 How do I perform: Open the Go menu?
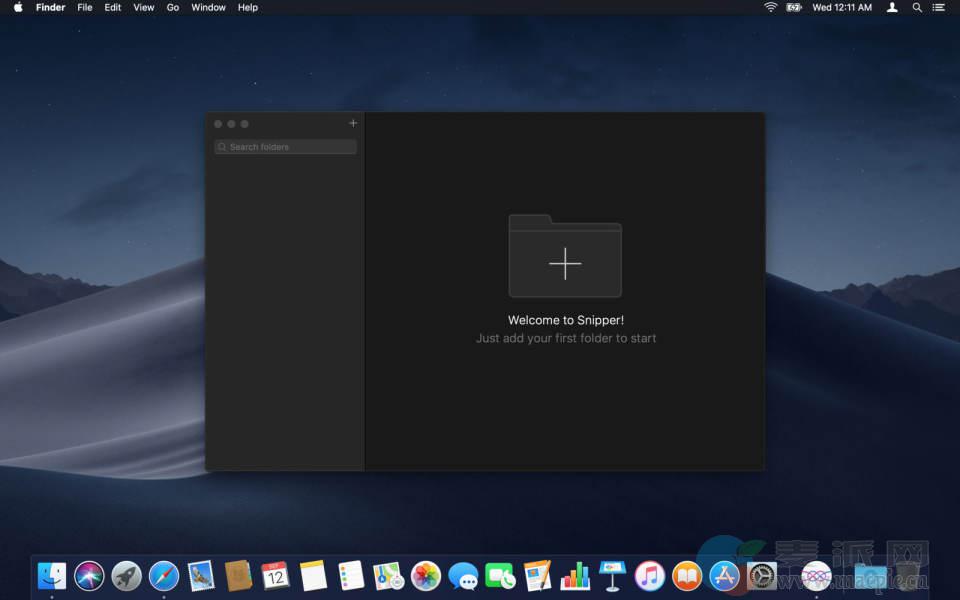click(x=173, y=7)
